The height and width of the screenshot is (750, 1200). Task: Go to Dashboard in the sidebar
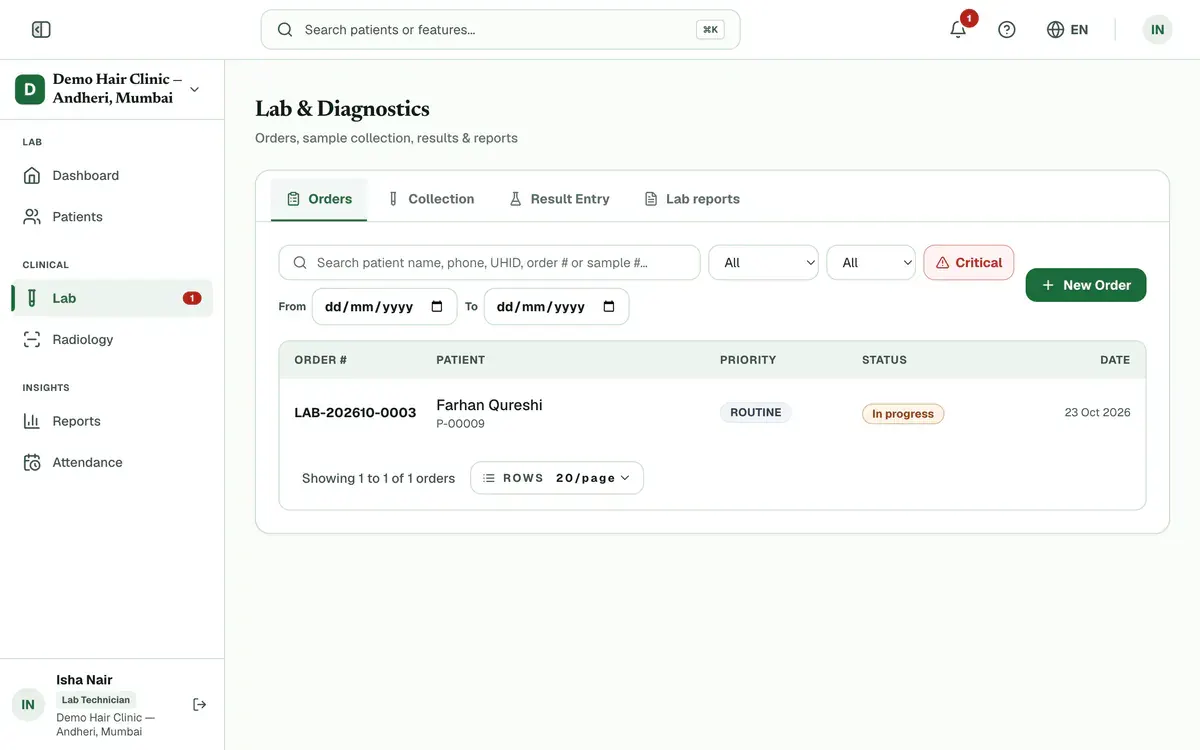tap(112, 175)
